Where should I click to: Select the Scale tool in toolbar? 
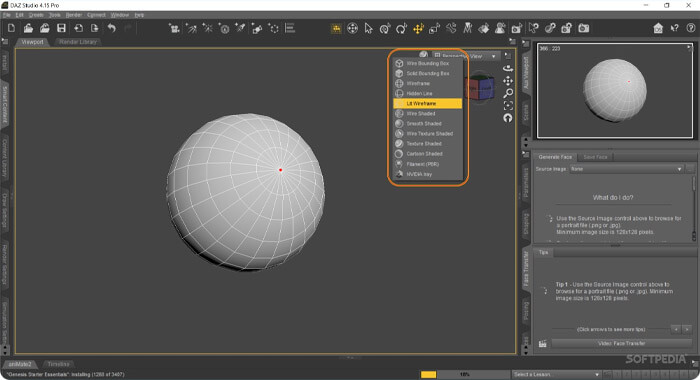point(434,29)
